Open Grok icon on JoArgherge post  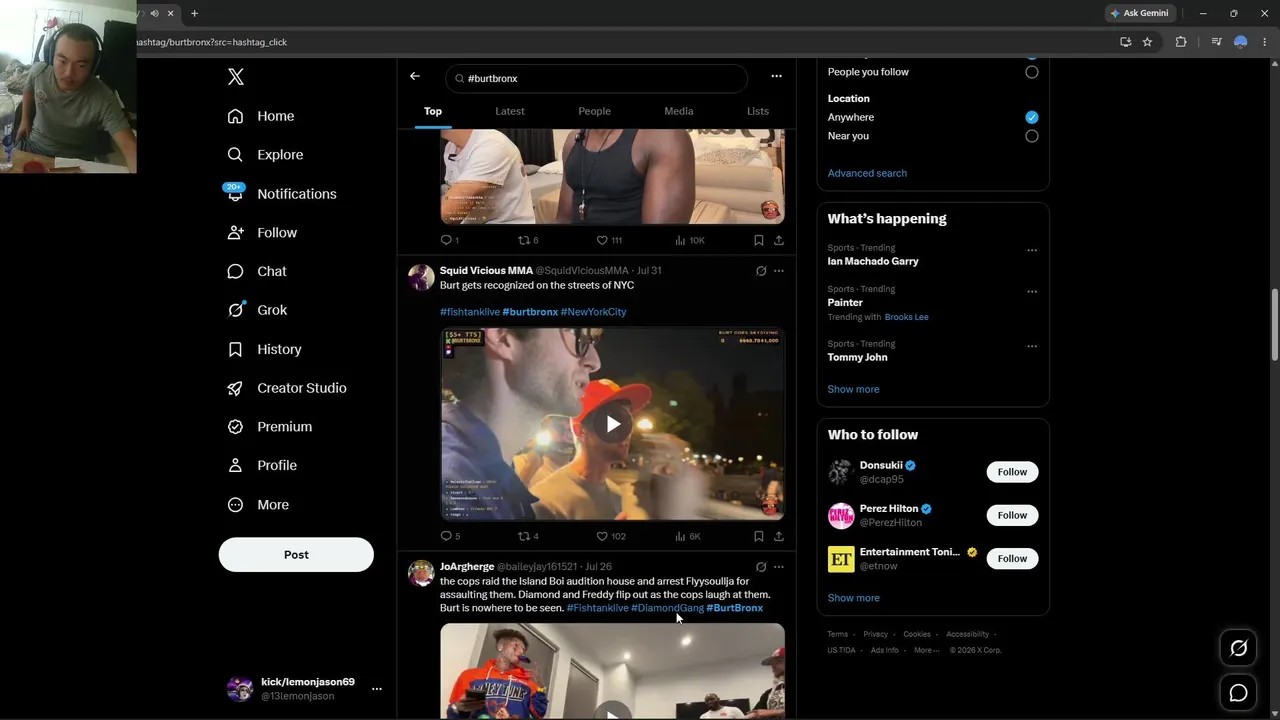pos(761,567)
